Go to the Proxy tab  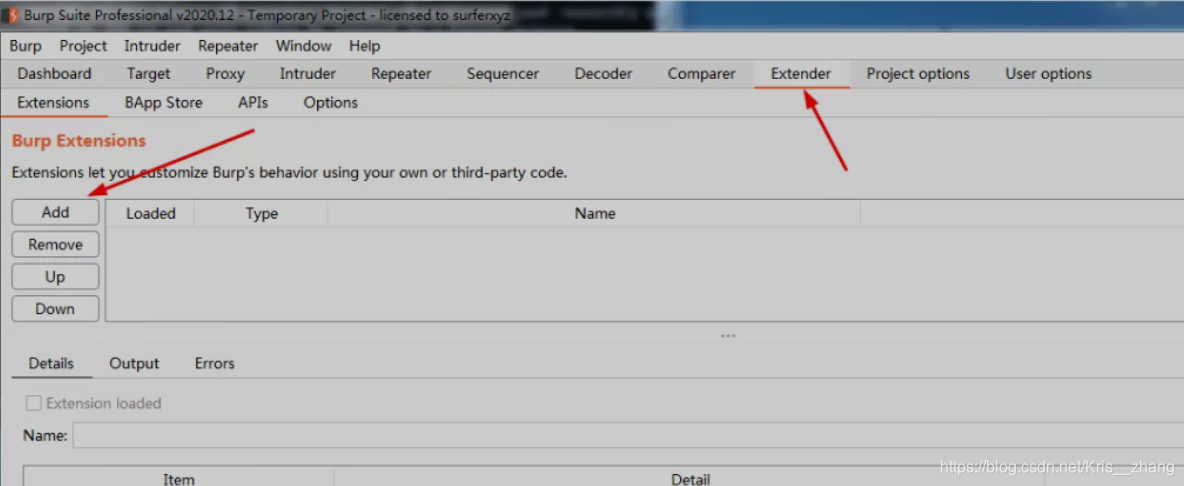(225, 74)
